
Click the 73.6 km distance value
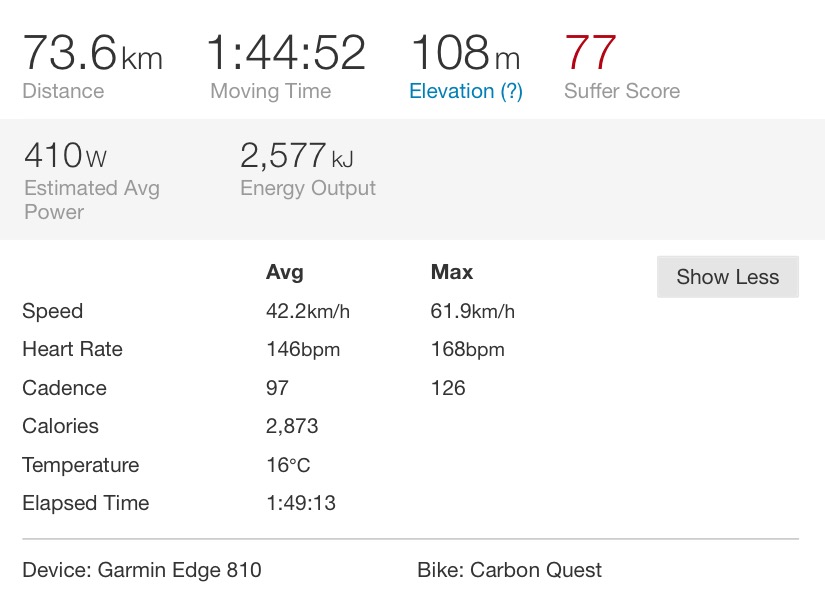[x=92, y=52]
